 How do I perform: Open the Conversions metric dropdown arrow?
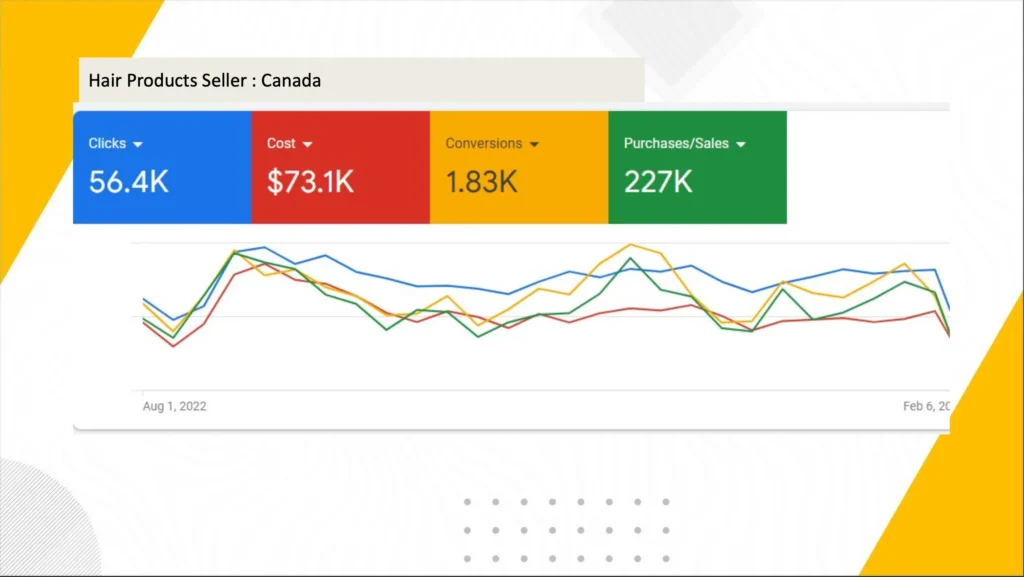(x=534, y=144)
